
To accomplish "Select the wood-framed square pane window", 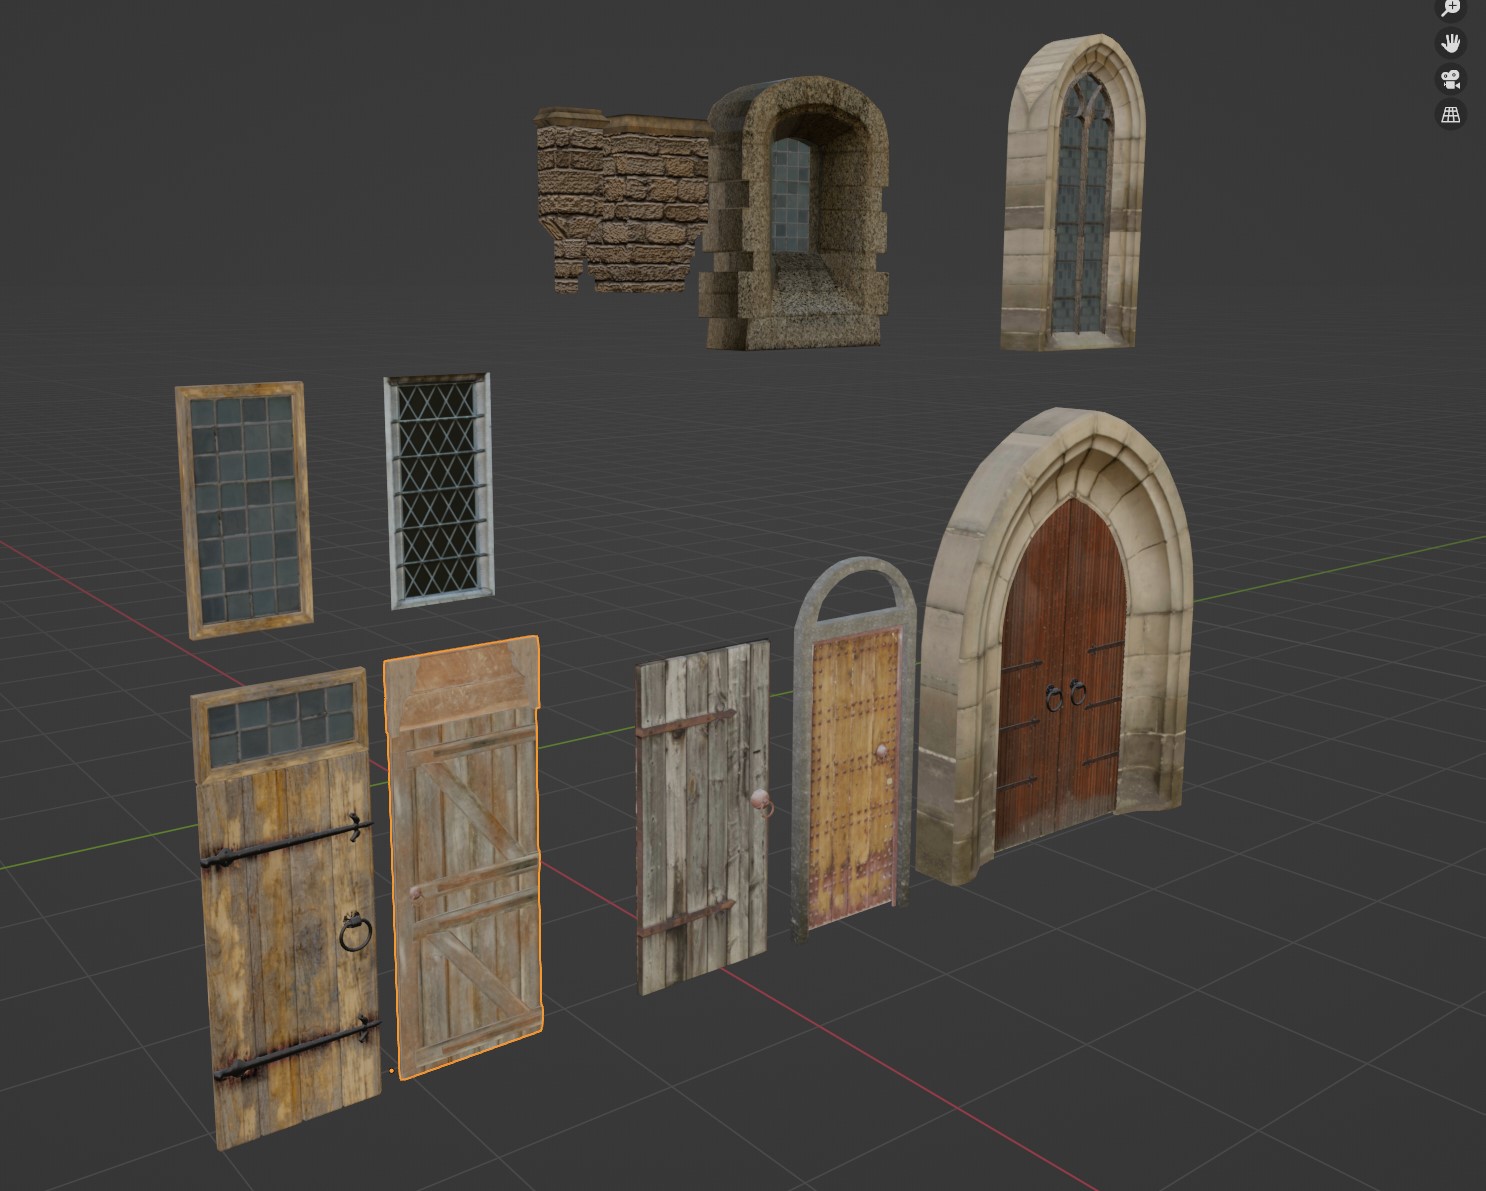I will (243, 508).
